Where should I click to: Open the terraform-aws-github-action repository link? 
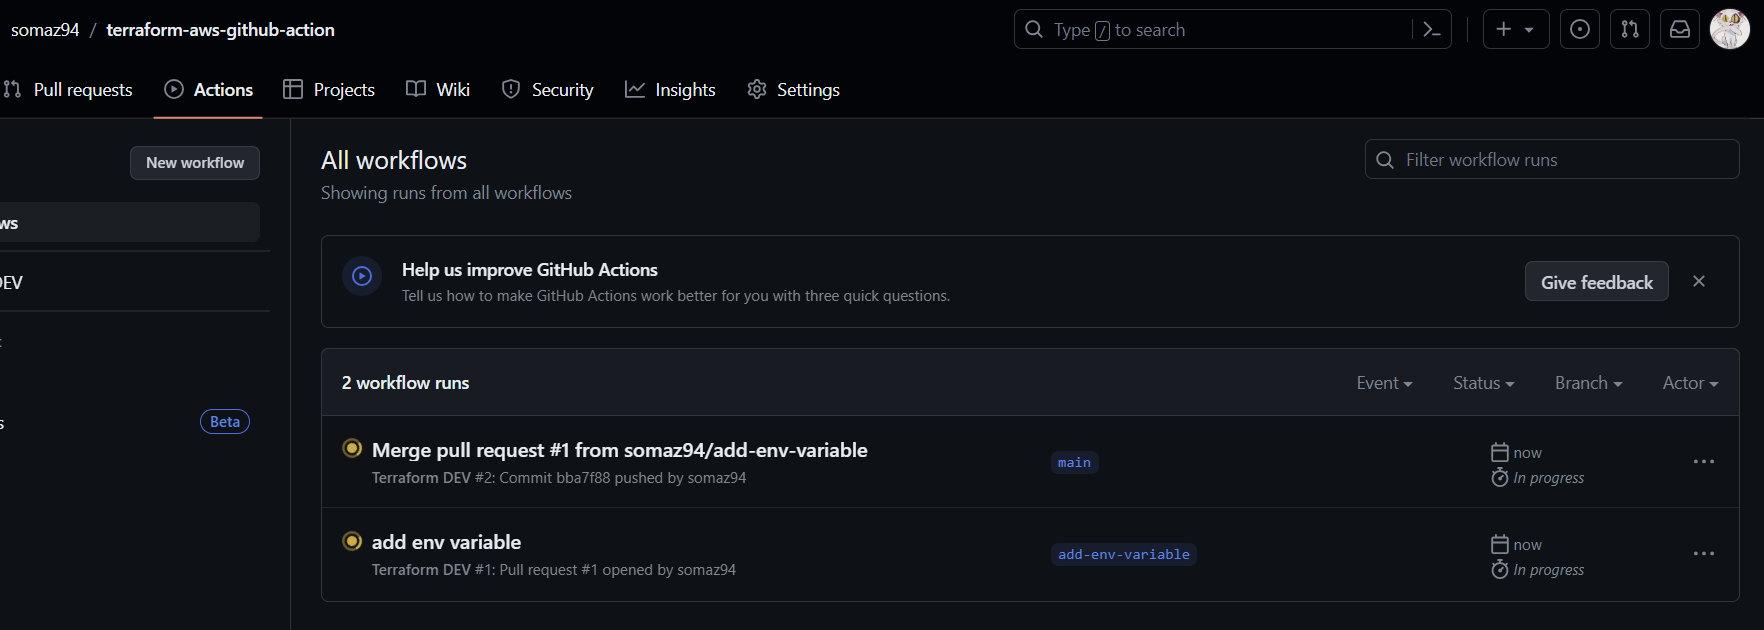220,30
